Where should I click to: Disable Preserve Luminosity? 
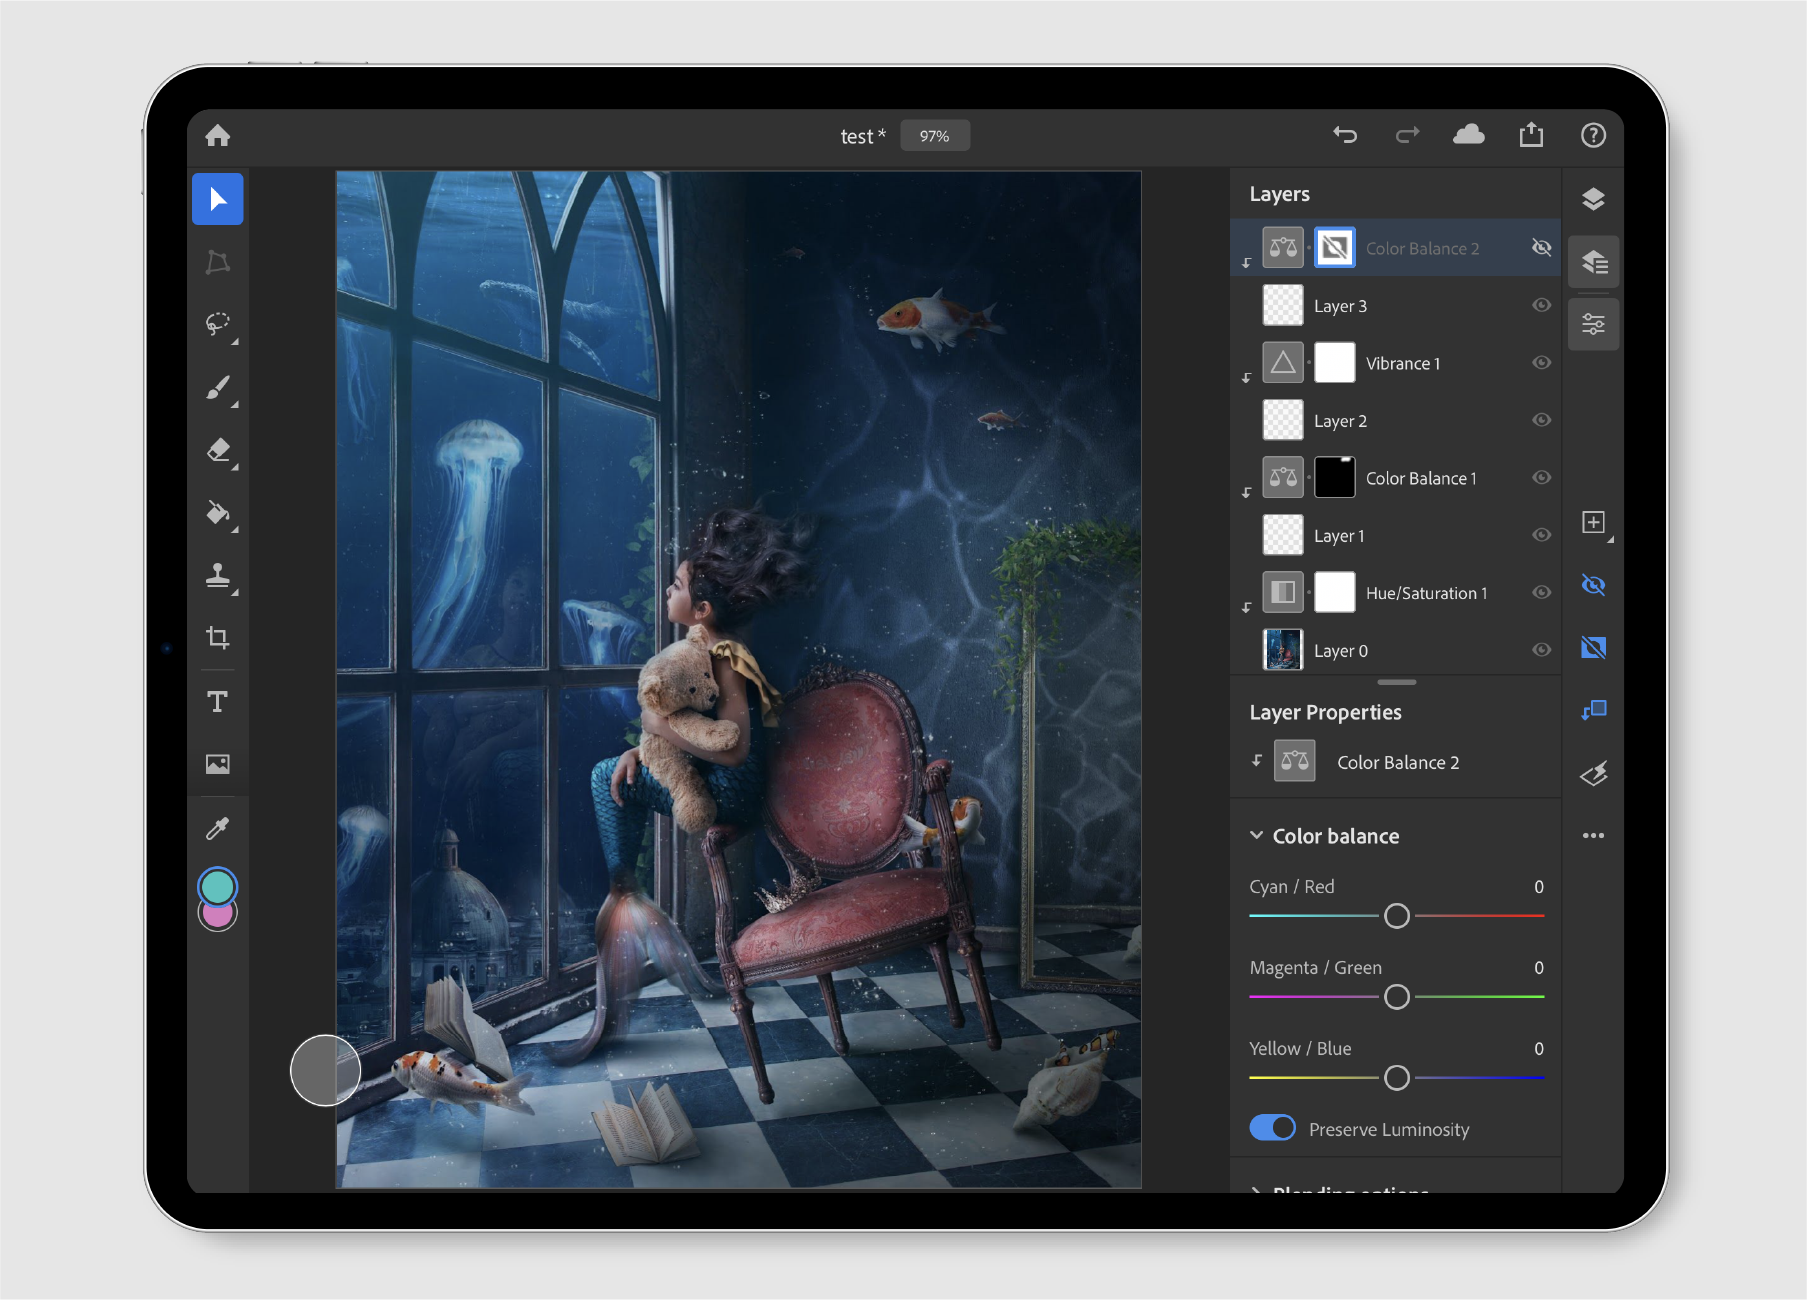coord(1271,1127)
